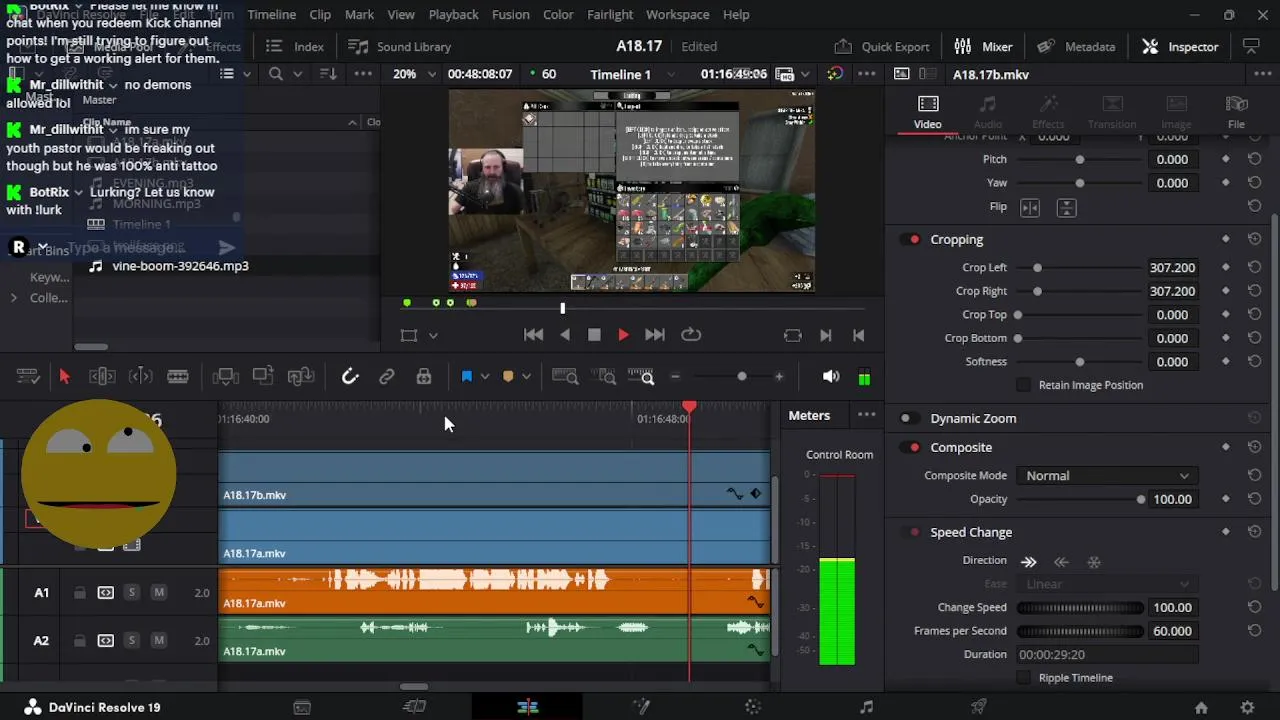Open the Metadata panel
This screenshot has height=720, width=1280.
tap(1076, 46)
